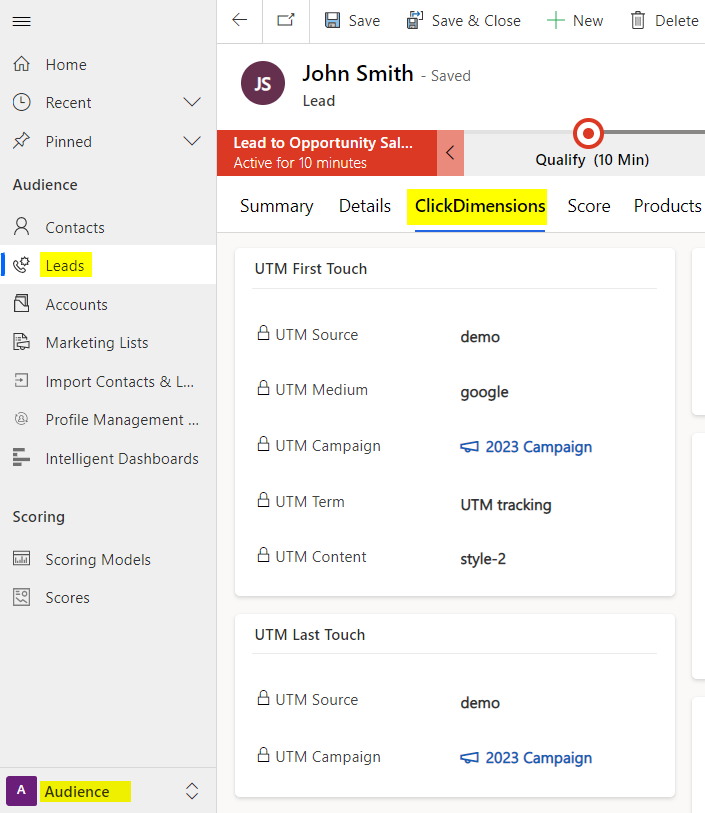
Task: Click the Scoring Models icon
Action: click(21, 558)
